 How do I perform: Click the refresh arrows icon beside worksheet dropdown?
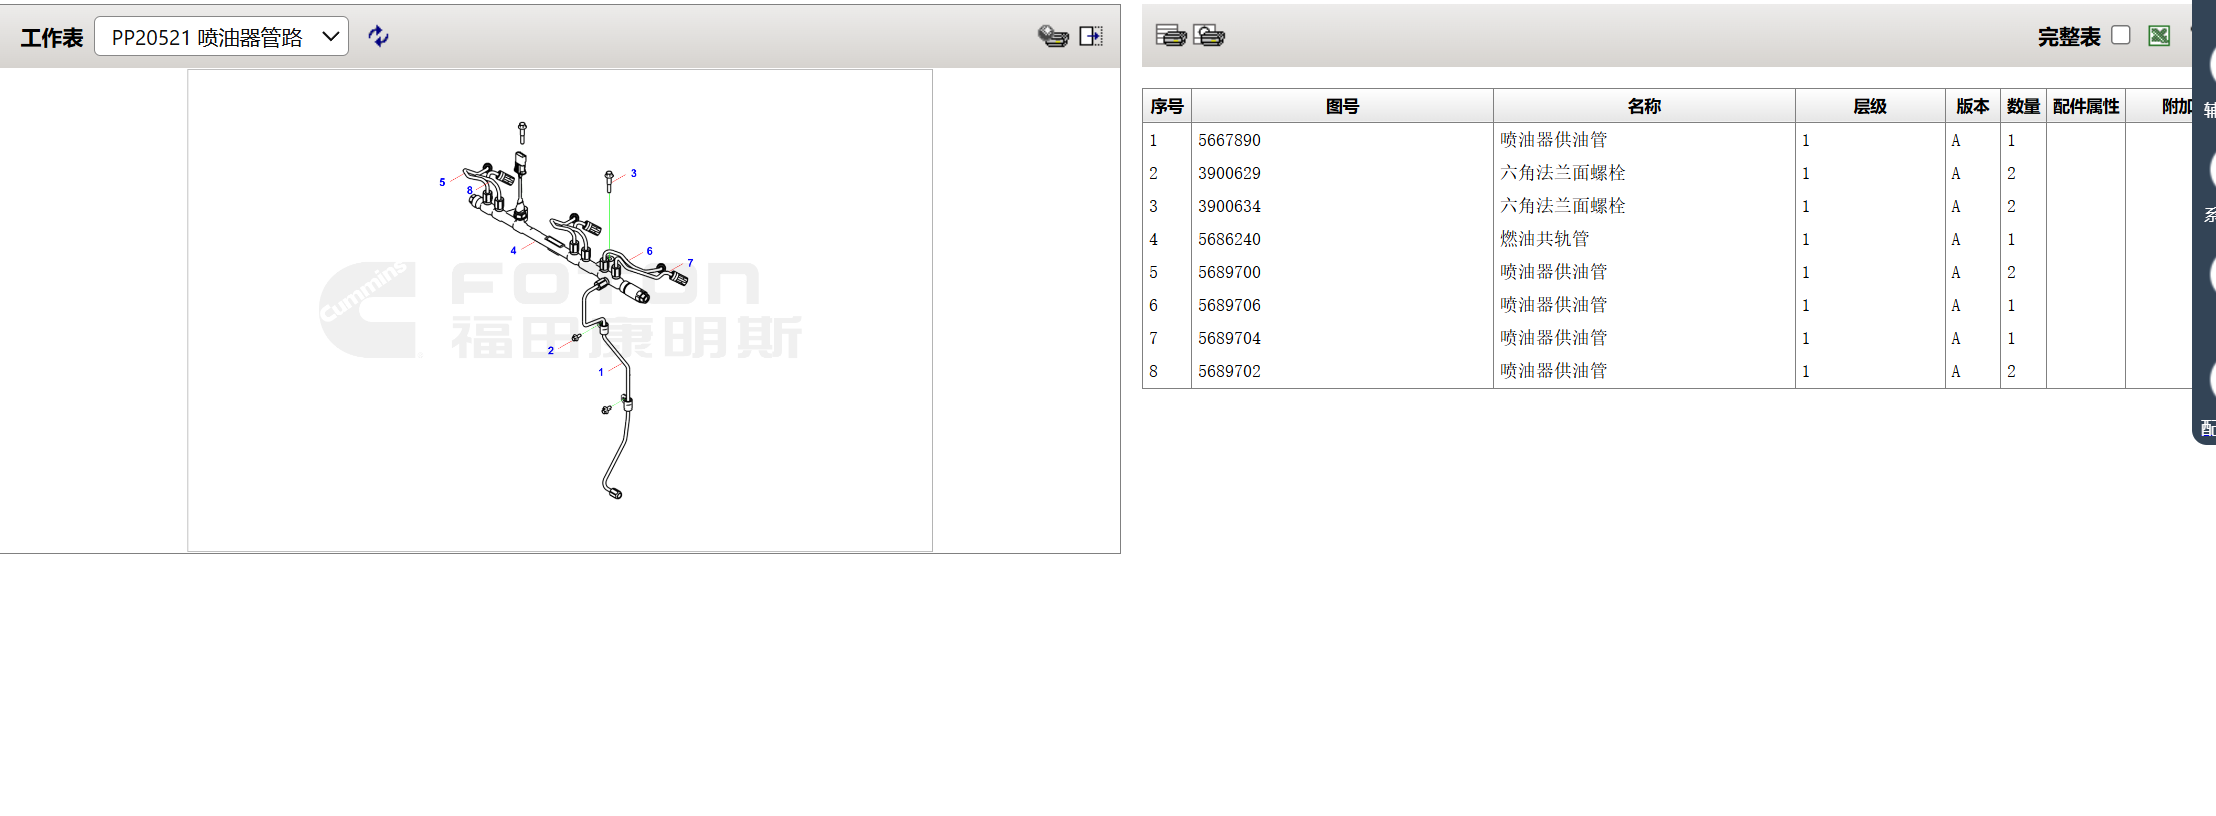(x=378, y=37)
